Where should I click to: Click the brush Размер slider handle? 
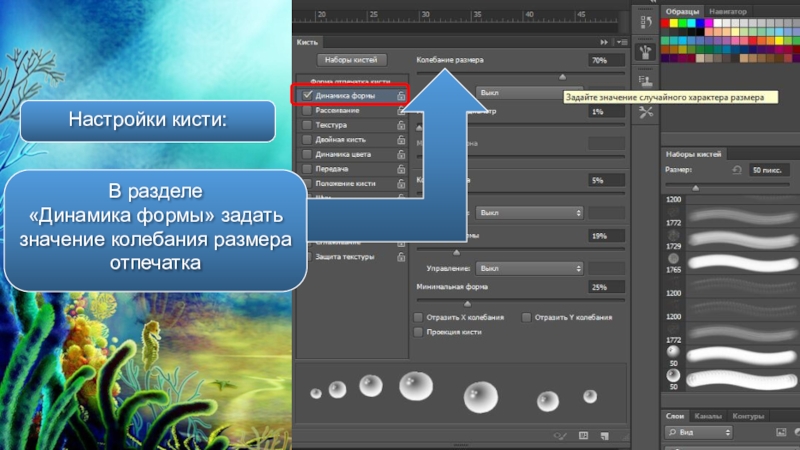(695, 188)
